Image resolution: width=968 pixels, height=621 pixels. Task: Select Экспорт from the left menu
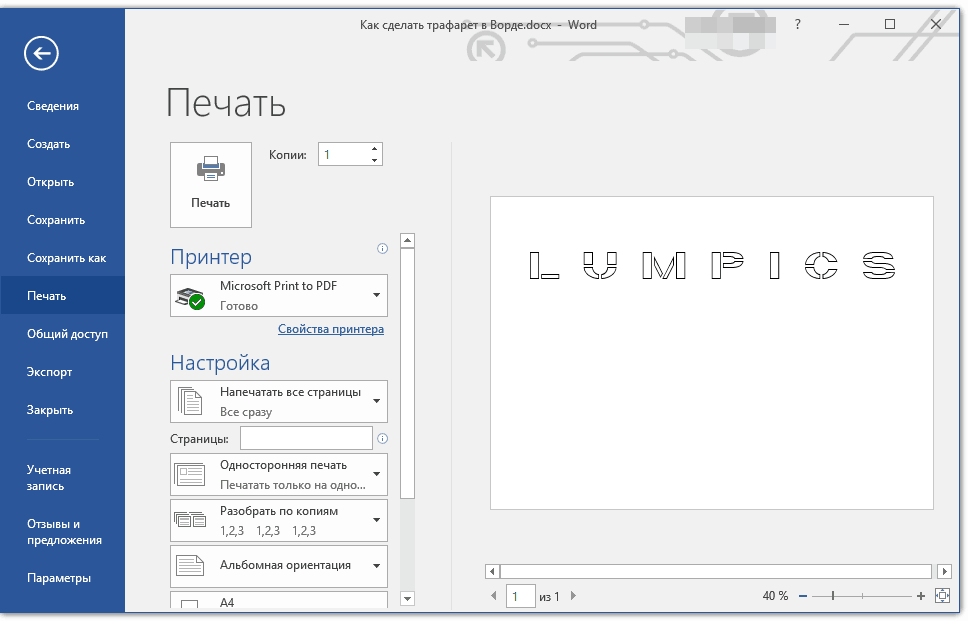(x=49, y=372)
